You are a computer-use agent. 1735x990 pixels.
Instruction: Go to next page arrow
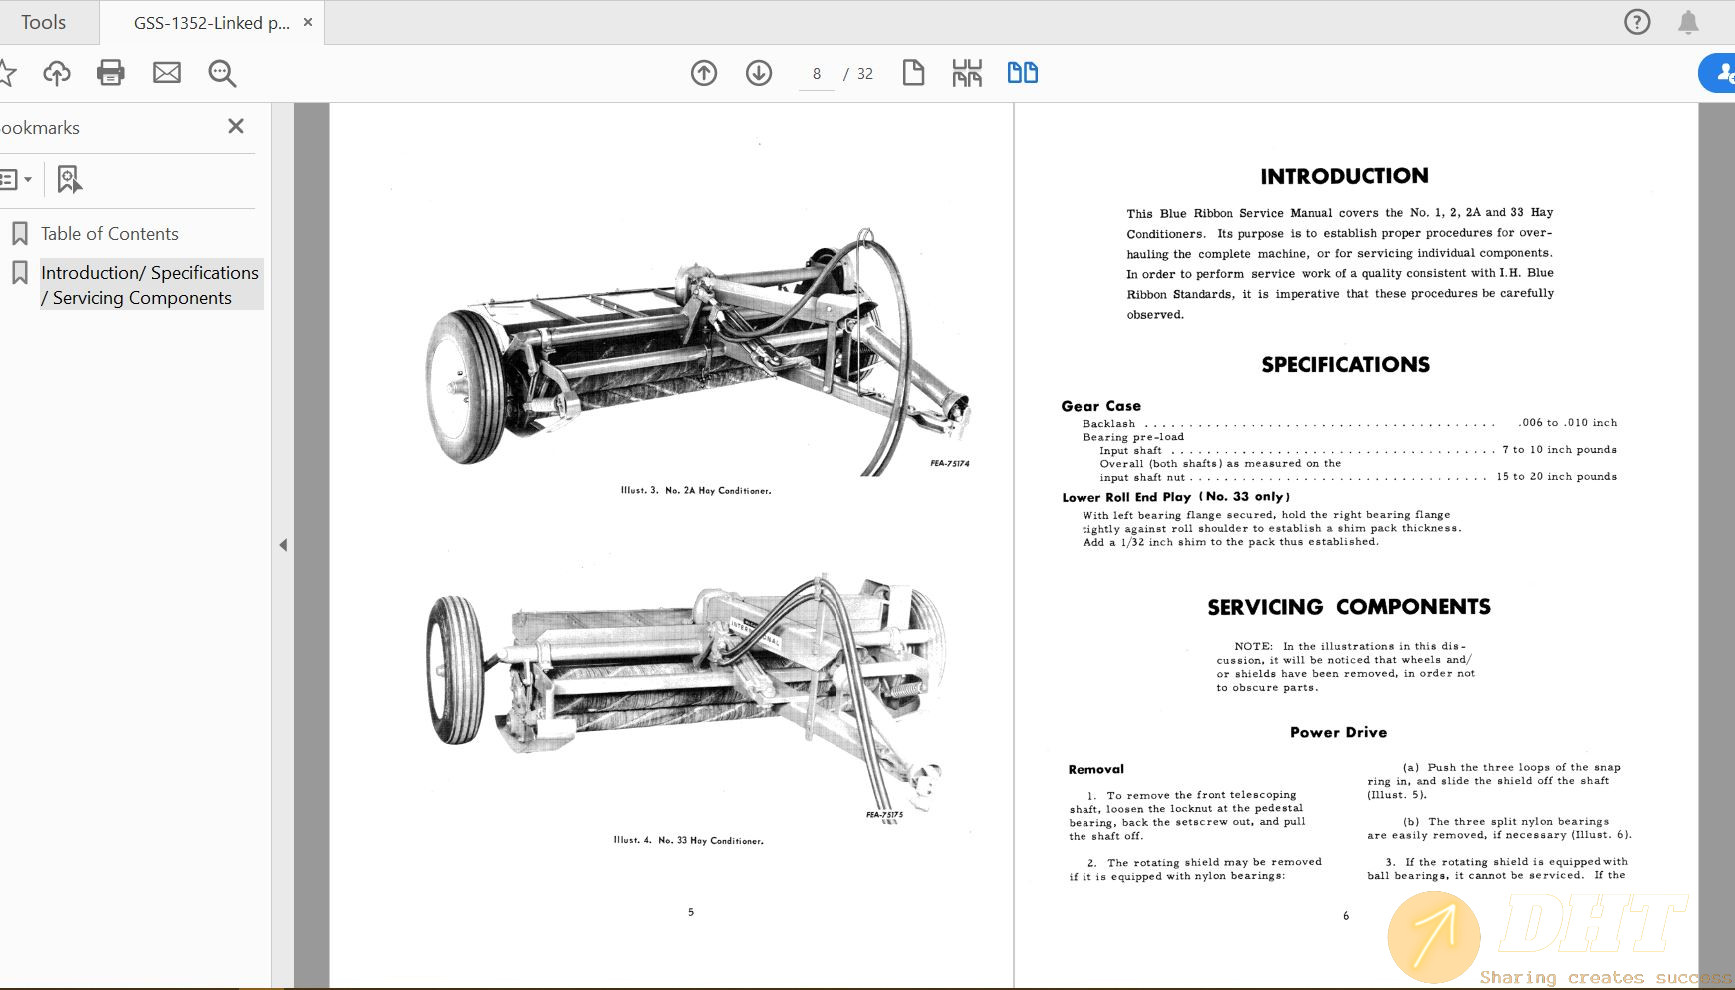pos(759,73)
